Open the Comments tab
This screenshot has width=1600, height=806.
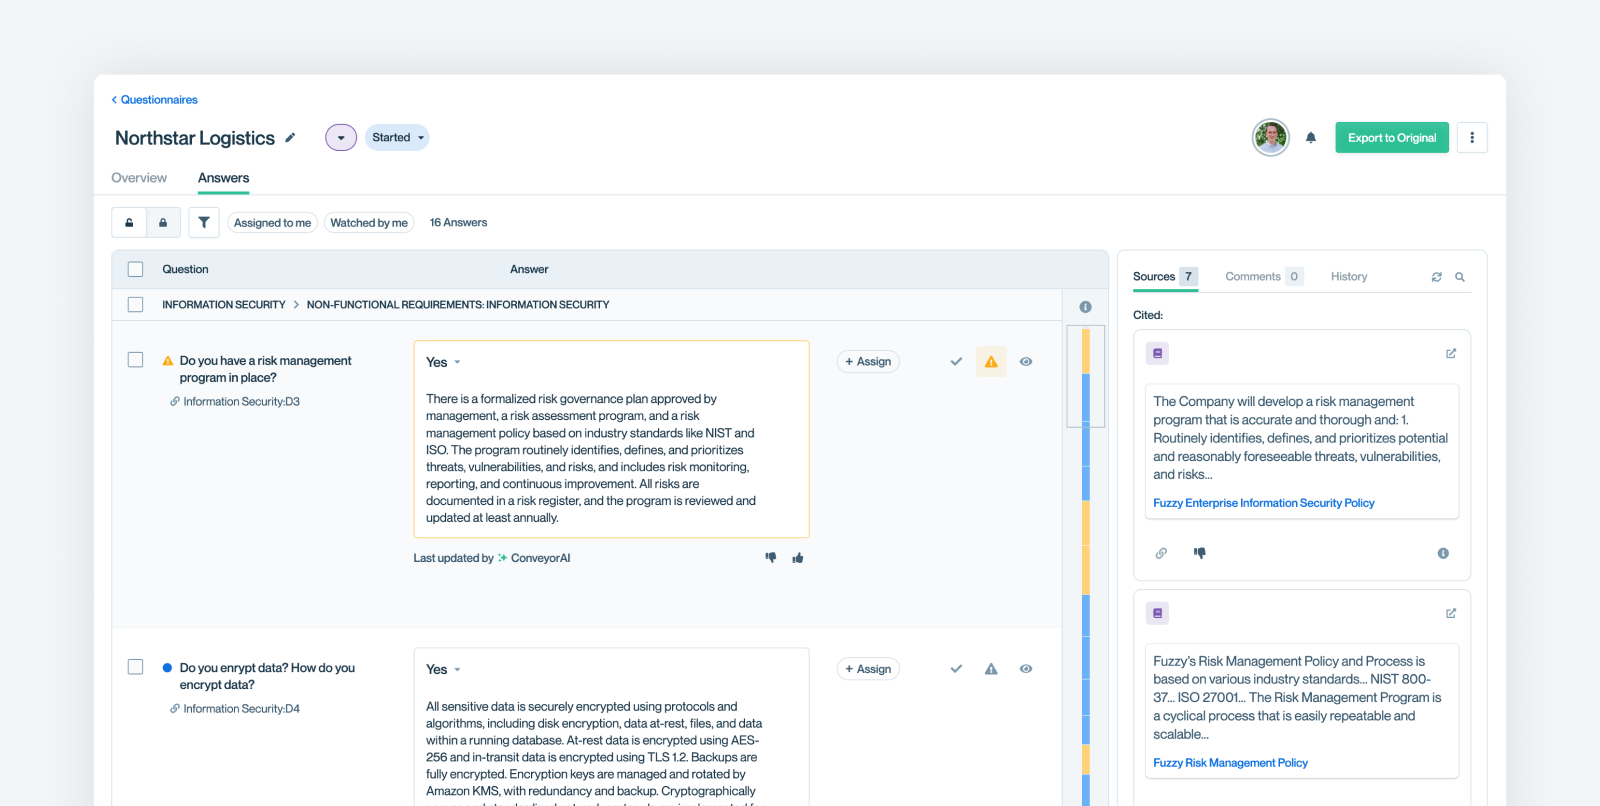point(1263,277)
